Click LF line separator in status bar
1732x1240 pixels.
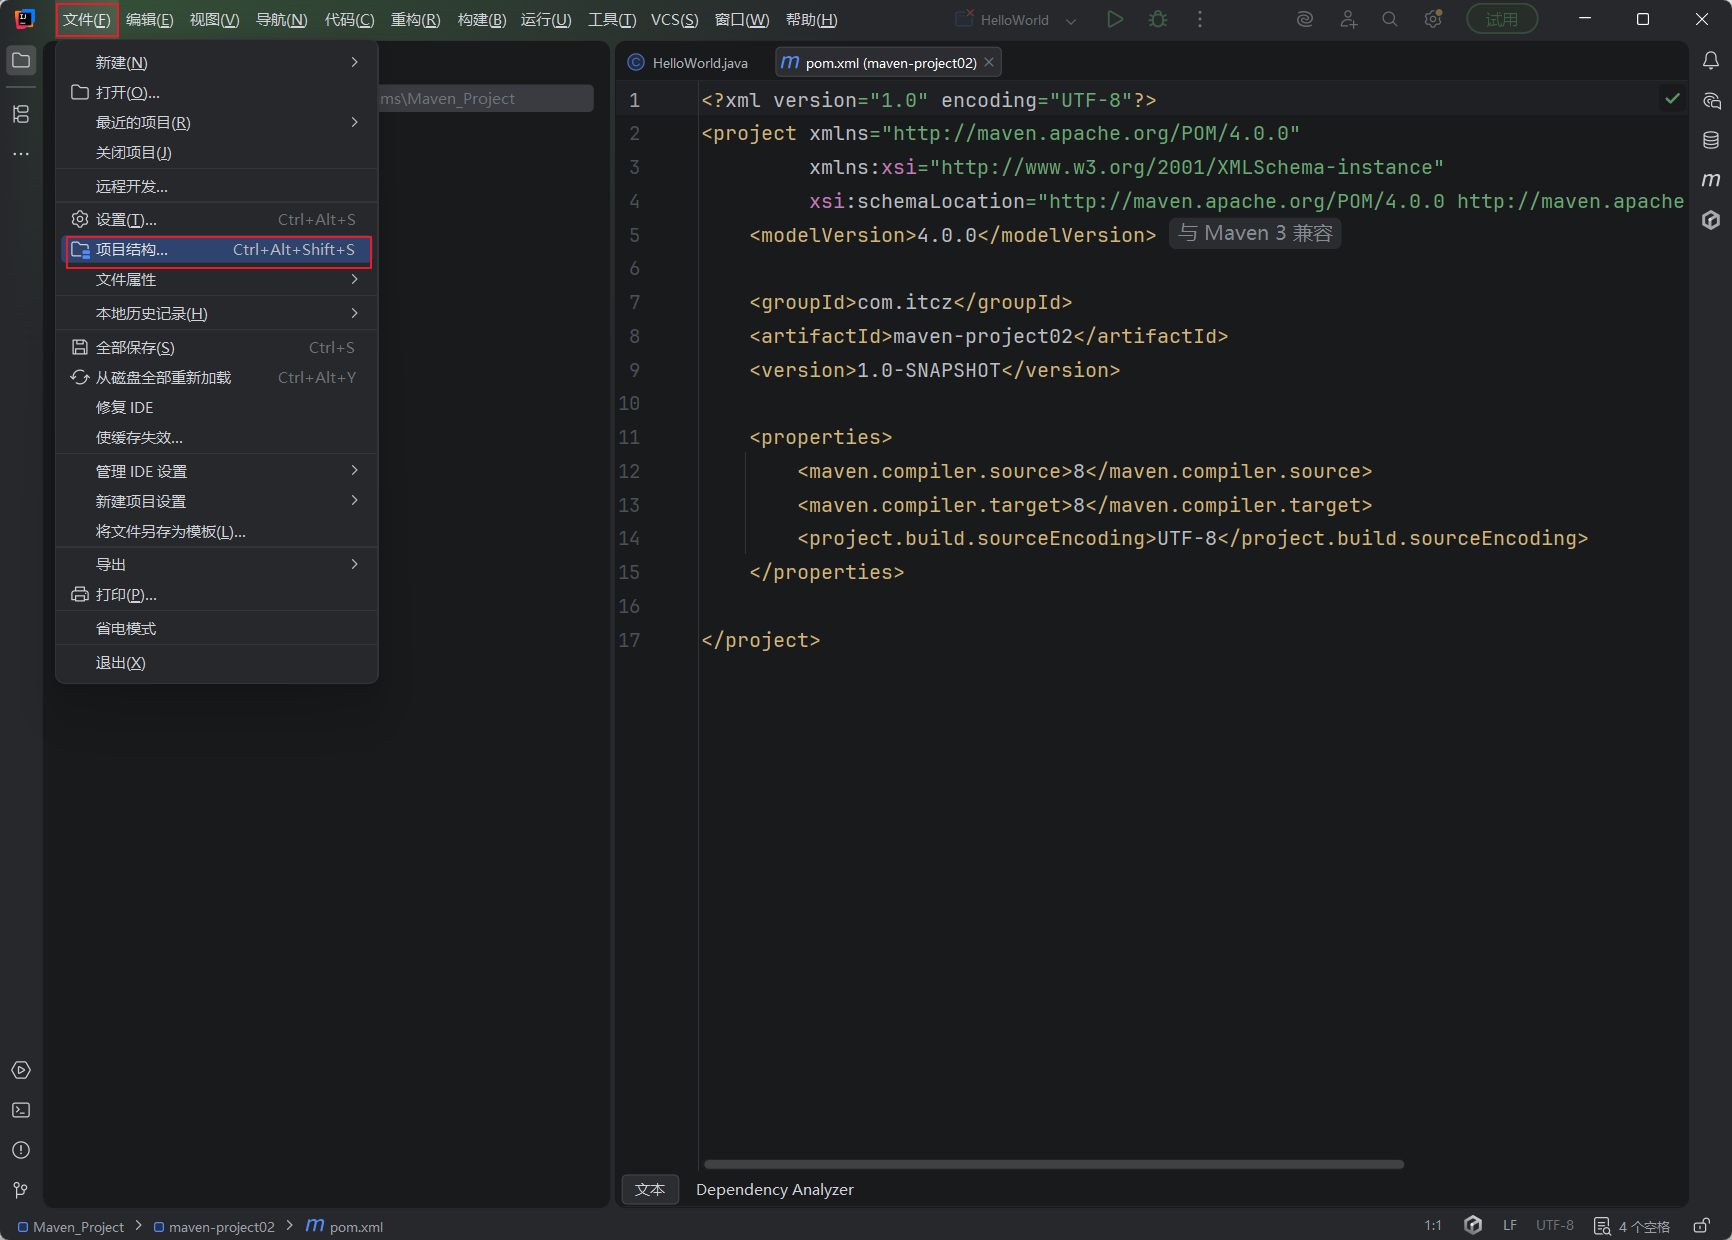click(1510, 1225)
